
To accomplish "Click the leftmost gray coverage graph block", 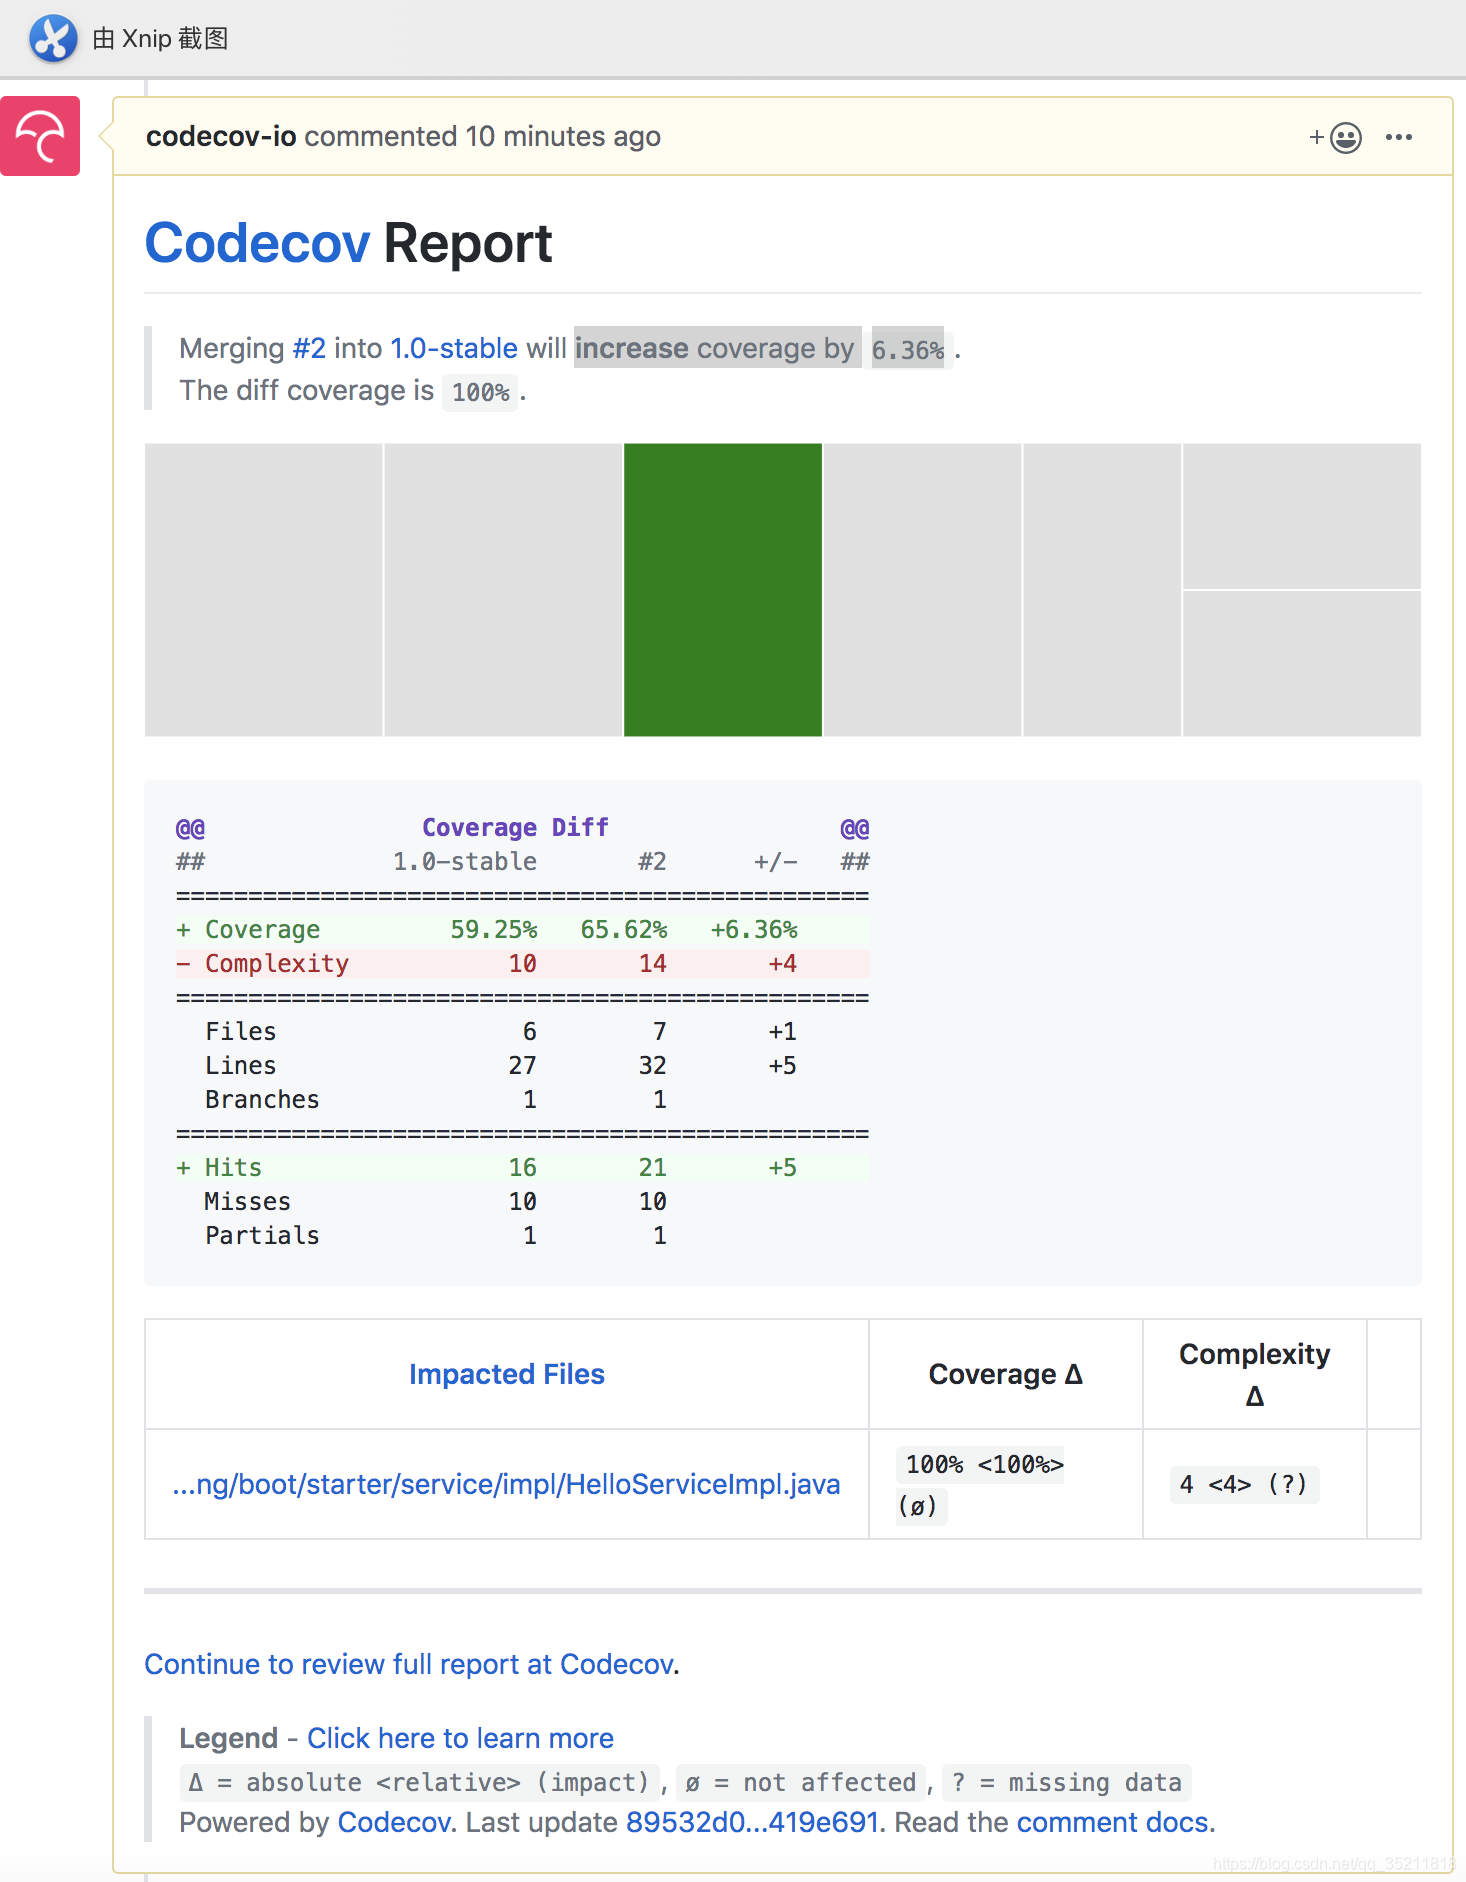I will pos(264,590).
